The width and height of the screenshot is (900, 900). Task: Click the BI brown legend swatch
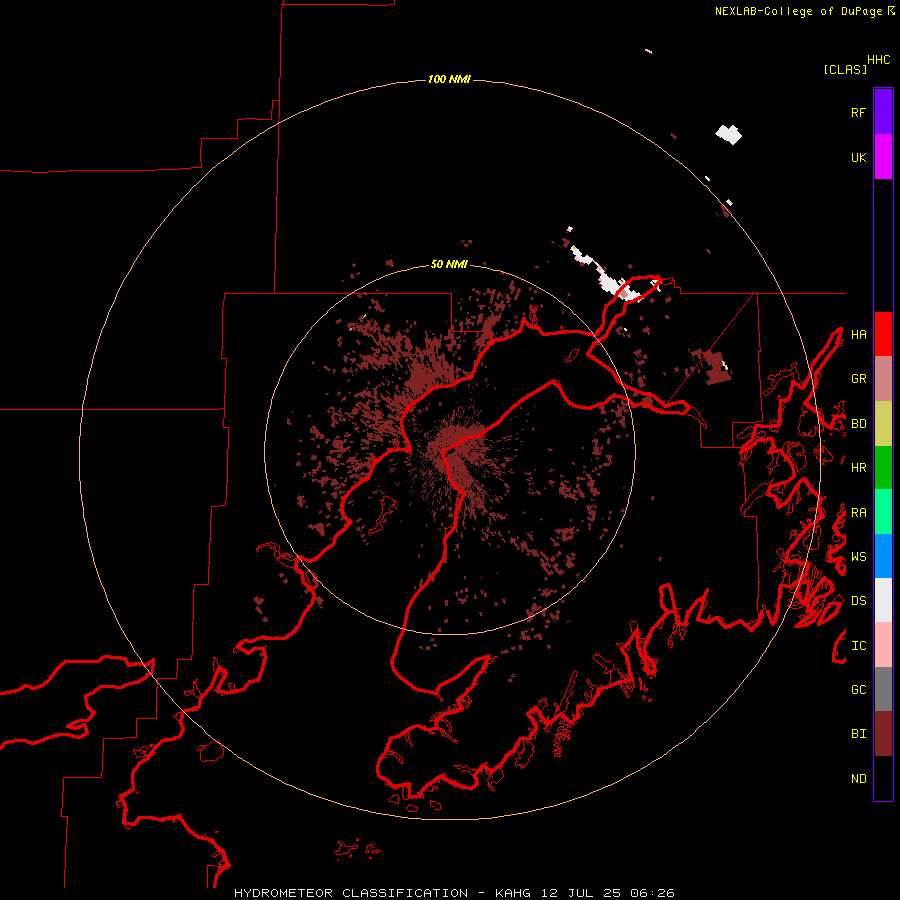click(883, 734)
